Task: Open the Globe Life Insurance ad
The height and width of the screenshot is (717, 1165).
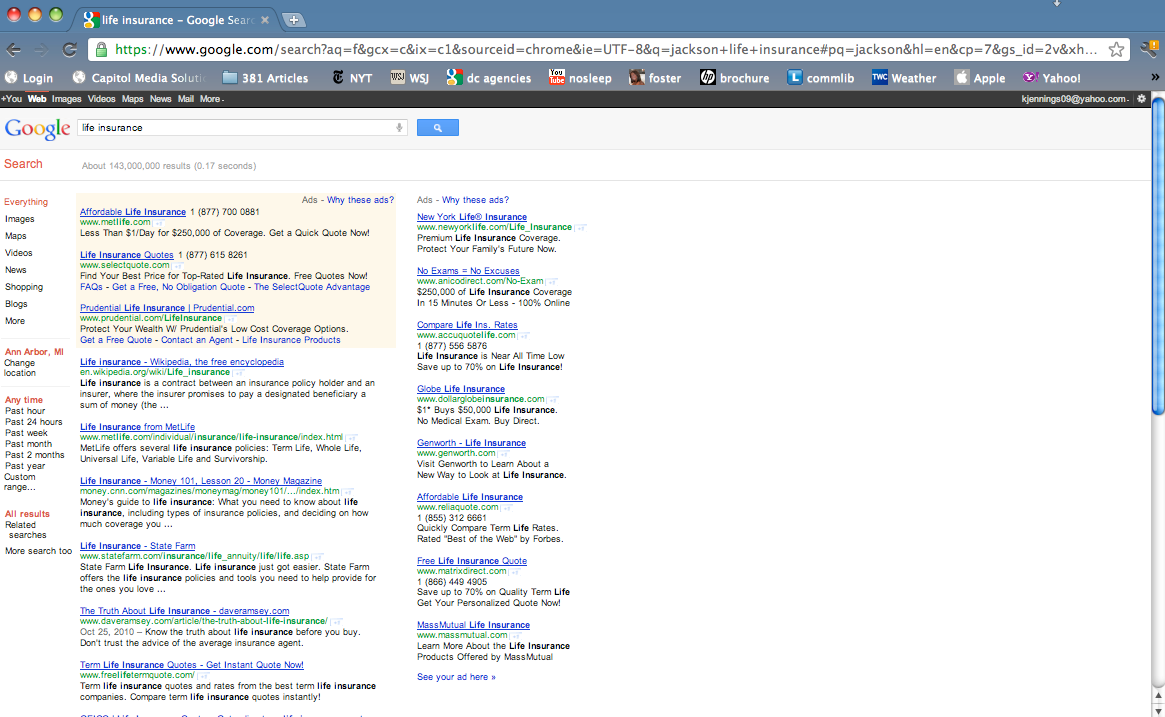Action: click(x=461, y=389)
